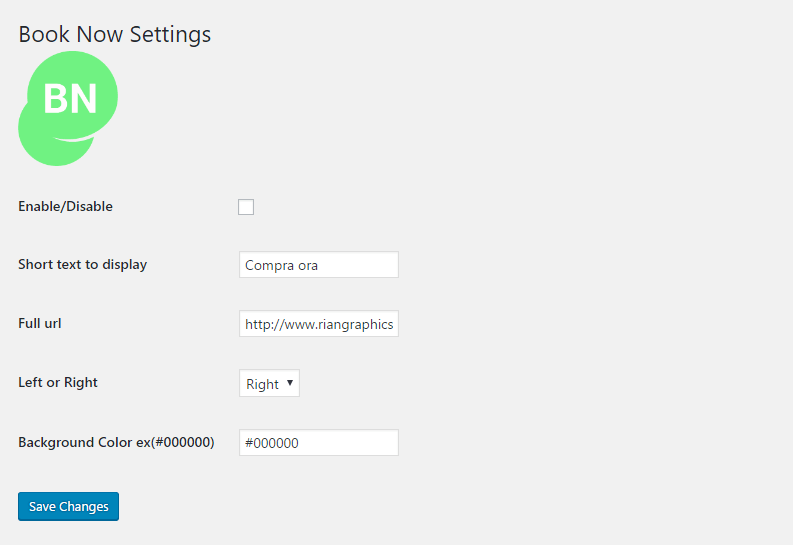Click the Compra ora text in the field
The image size is (793, 545).
click(281, 265)
